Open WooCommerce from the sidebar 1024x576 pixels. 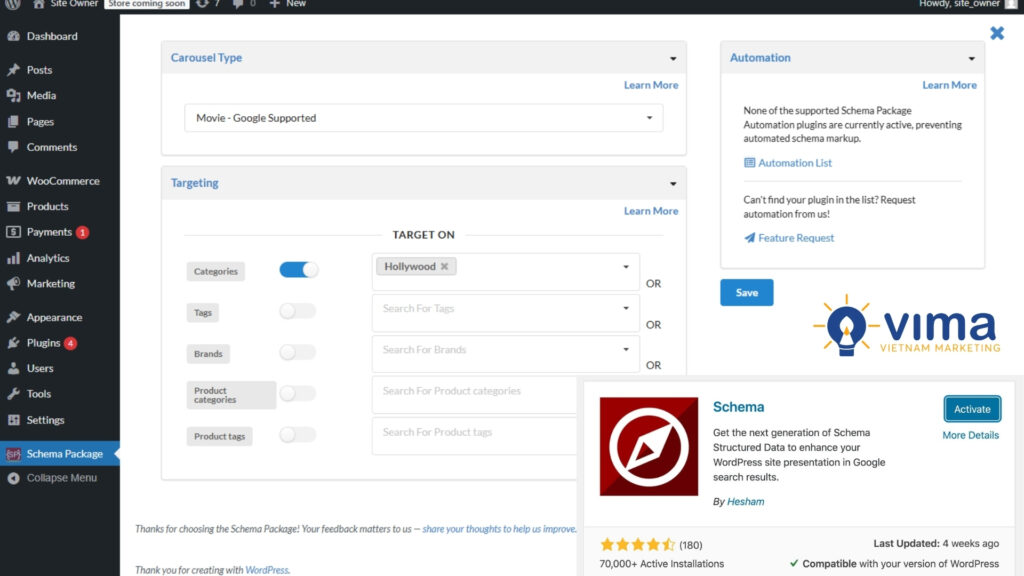[x=60, y=180]
